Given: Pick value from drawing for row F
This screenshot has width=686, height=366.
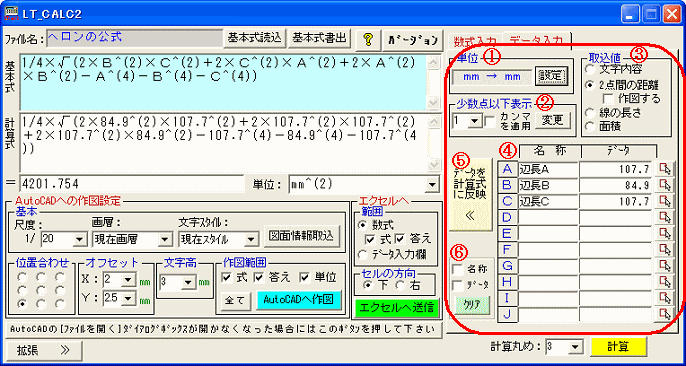Looking at the screenshot, I should click(x=665, y=250).
